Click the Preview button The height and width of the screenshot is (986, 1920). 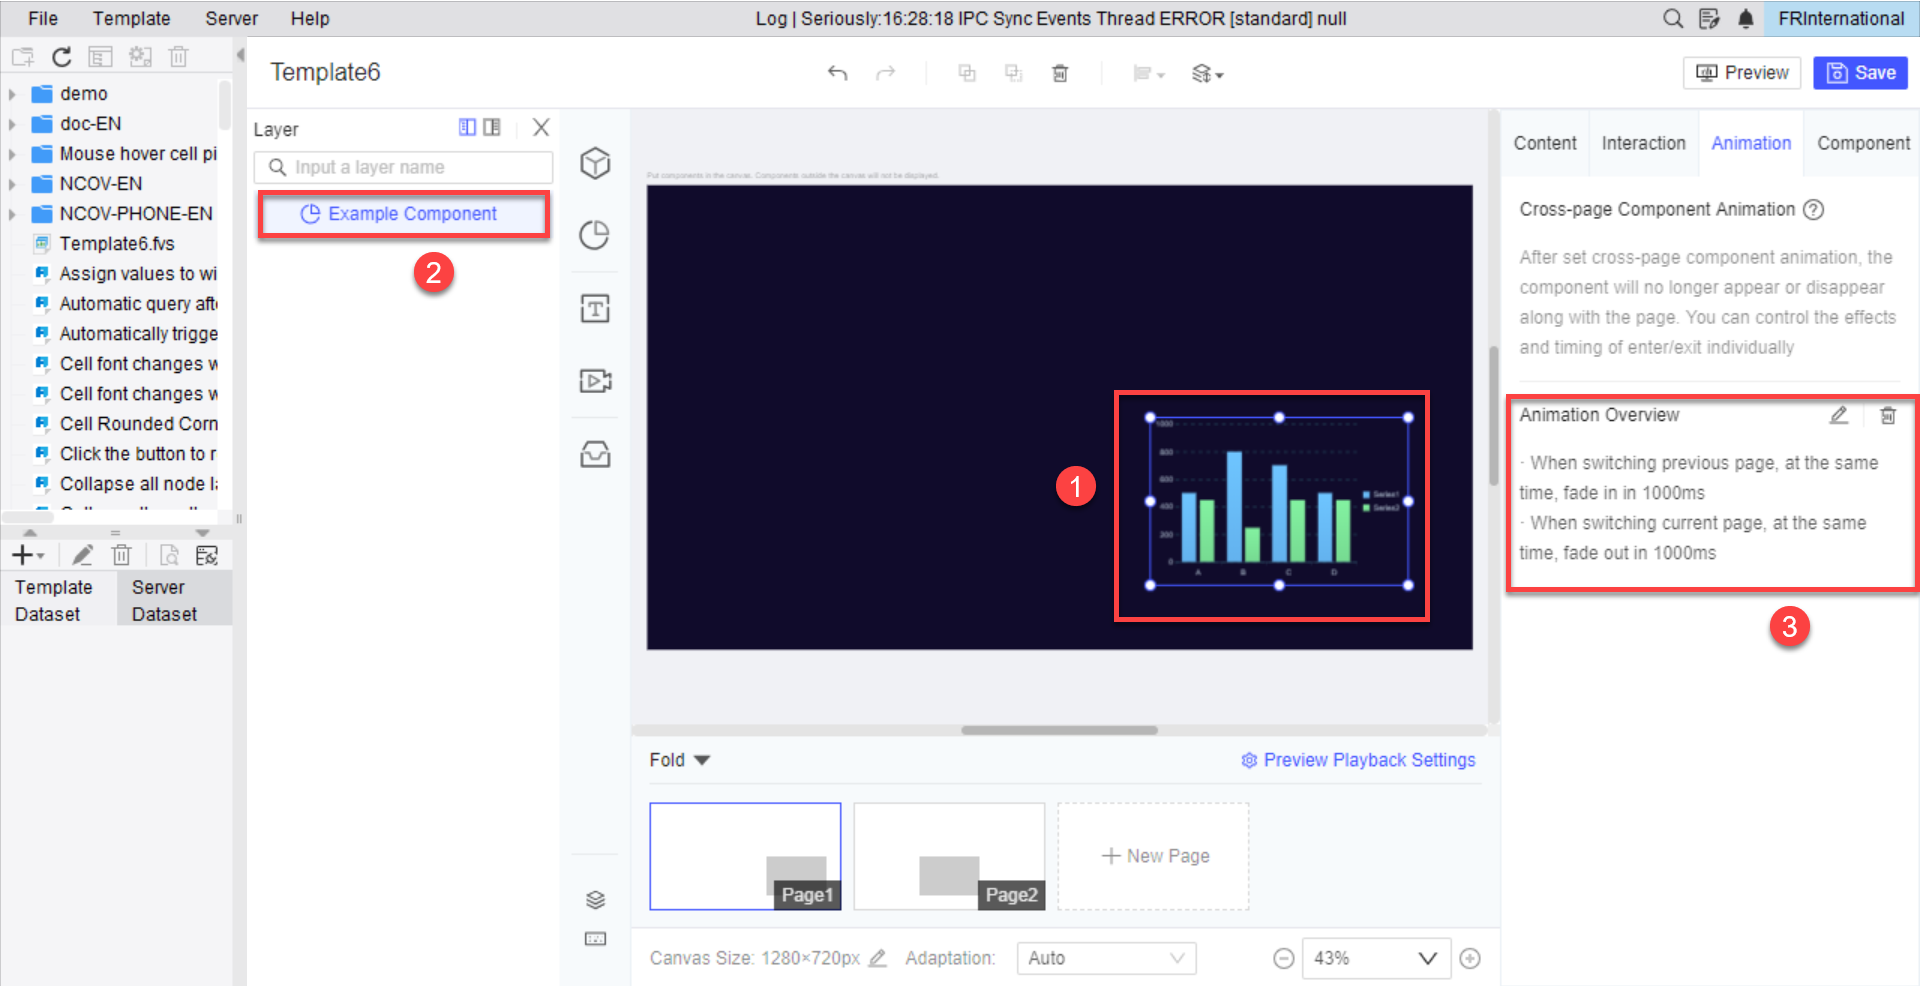[x=1742, y=73]
